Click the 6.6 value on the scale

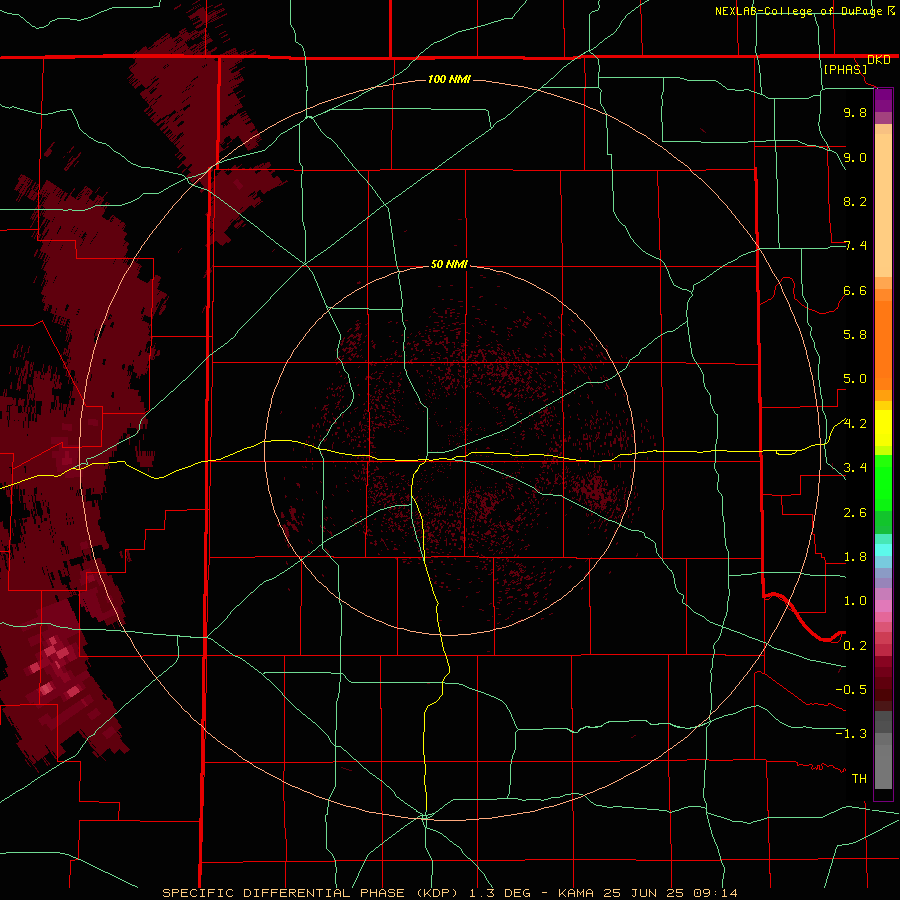(855, 290)
